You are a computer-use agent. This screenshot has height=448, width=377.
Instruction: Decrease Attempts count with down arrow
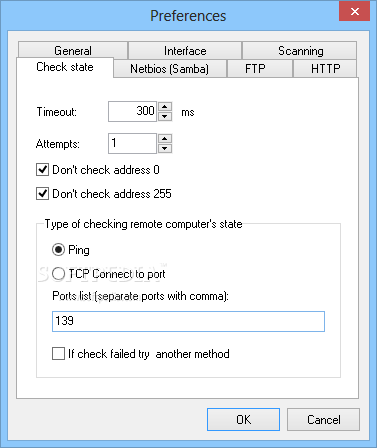[165, 148]
